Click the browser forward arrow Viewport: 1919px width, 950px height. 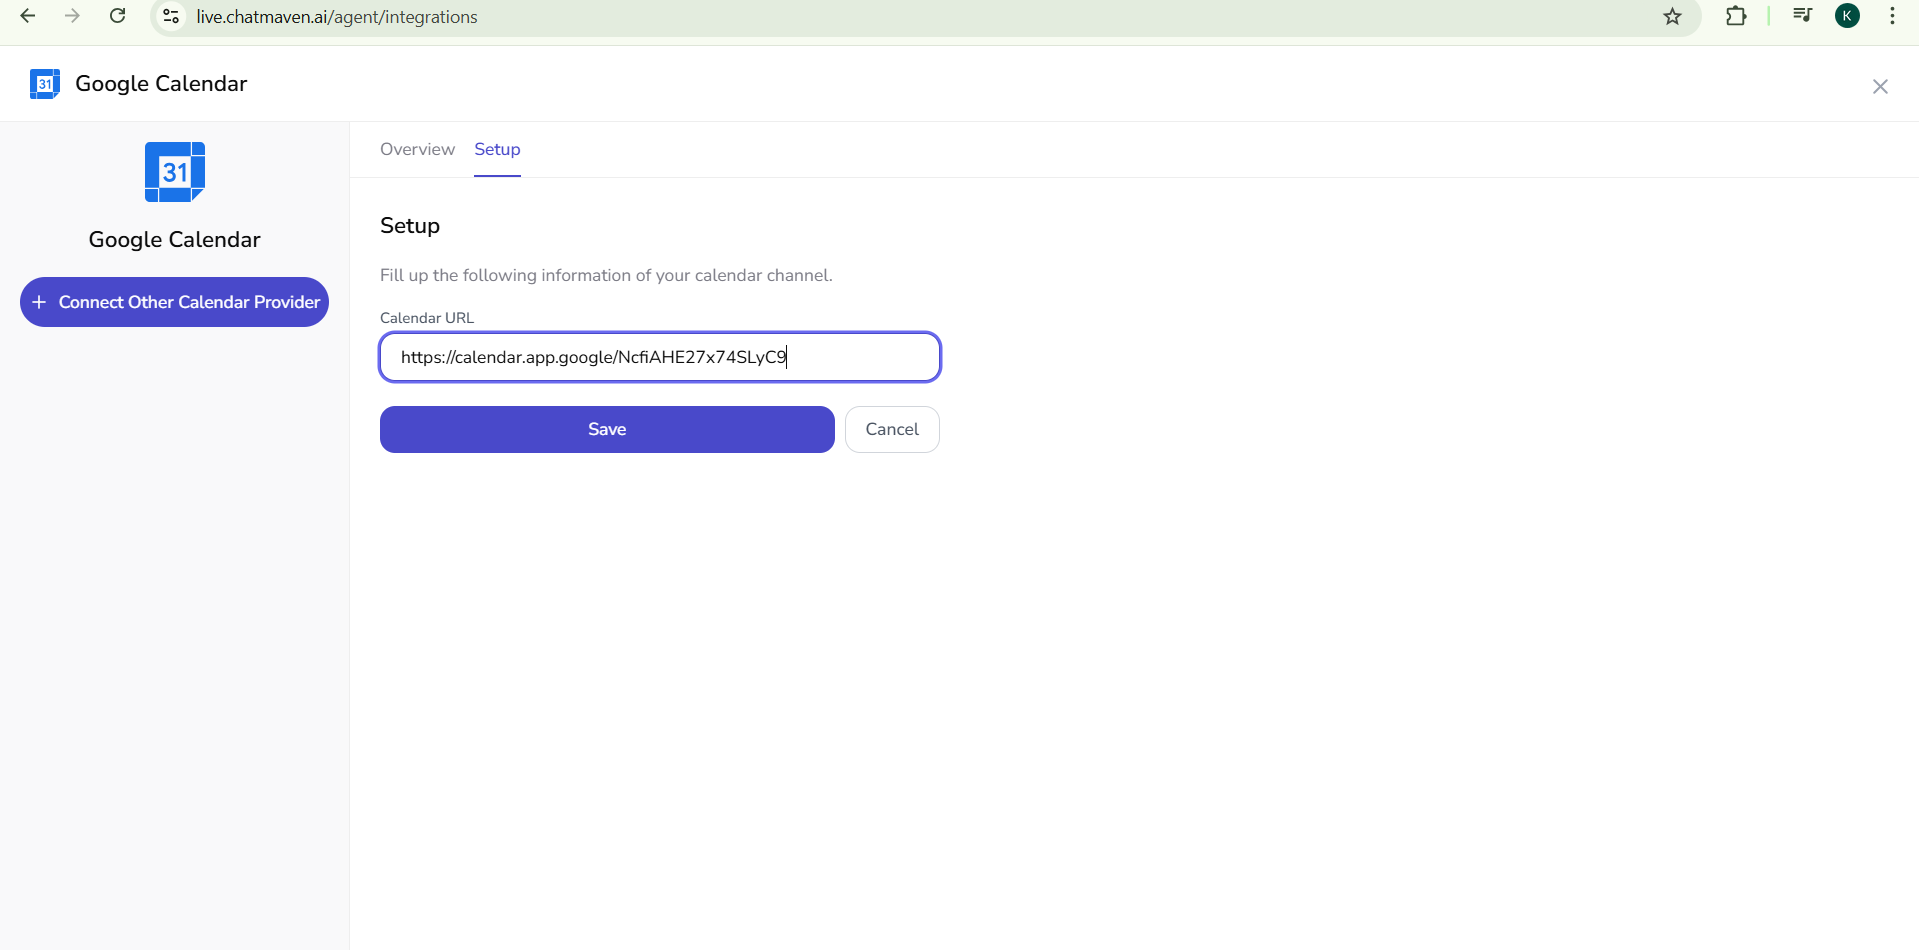(x=72, y=16)
